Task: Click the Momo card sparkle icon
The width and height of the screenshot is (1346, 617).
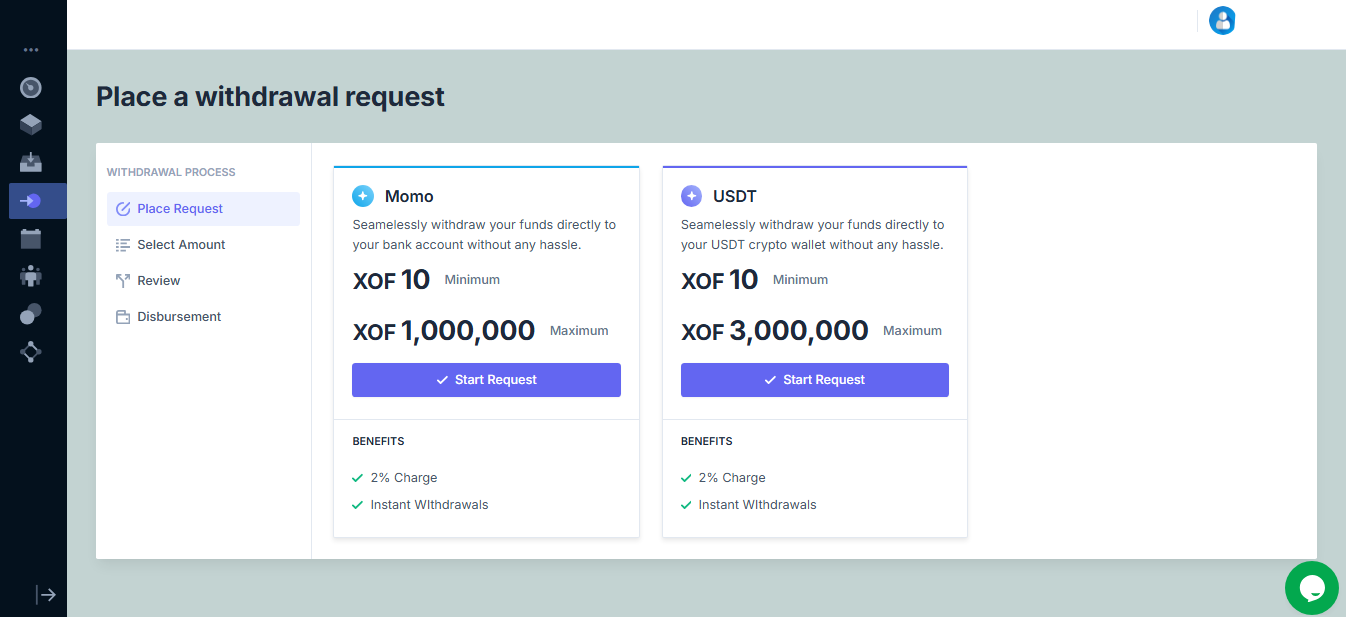Action: click(363, 196)
